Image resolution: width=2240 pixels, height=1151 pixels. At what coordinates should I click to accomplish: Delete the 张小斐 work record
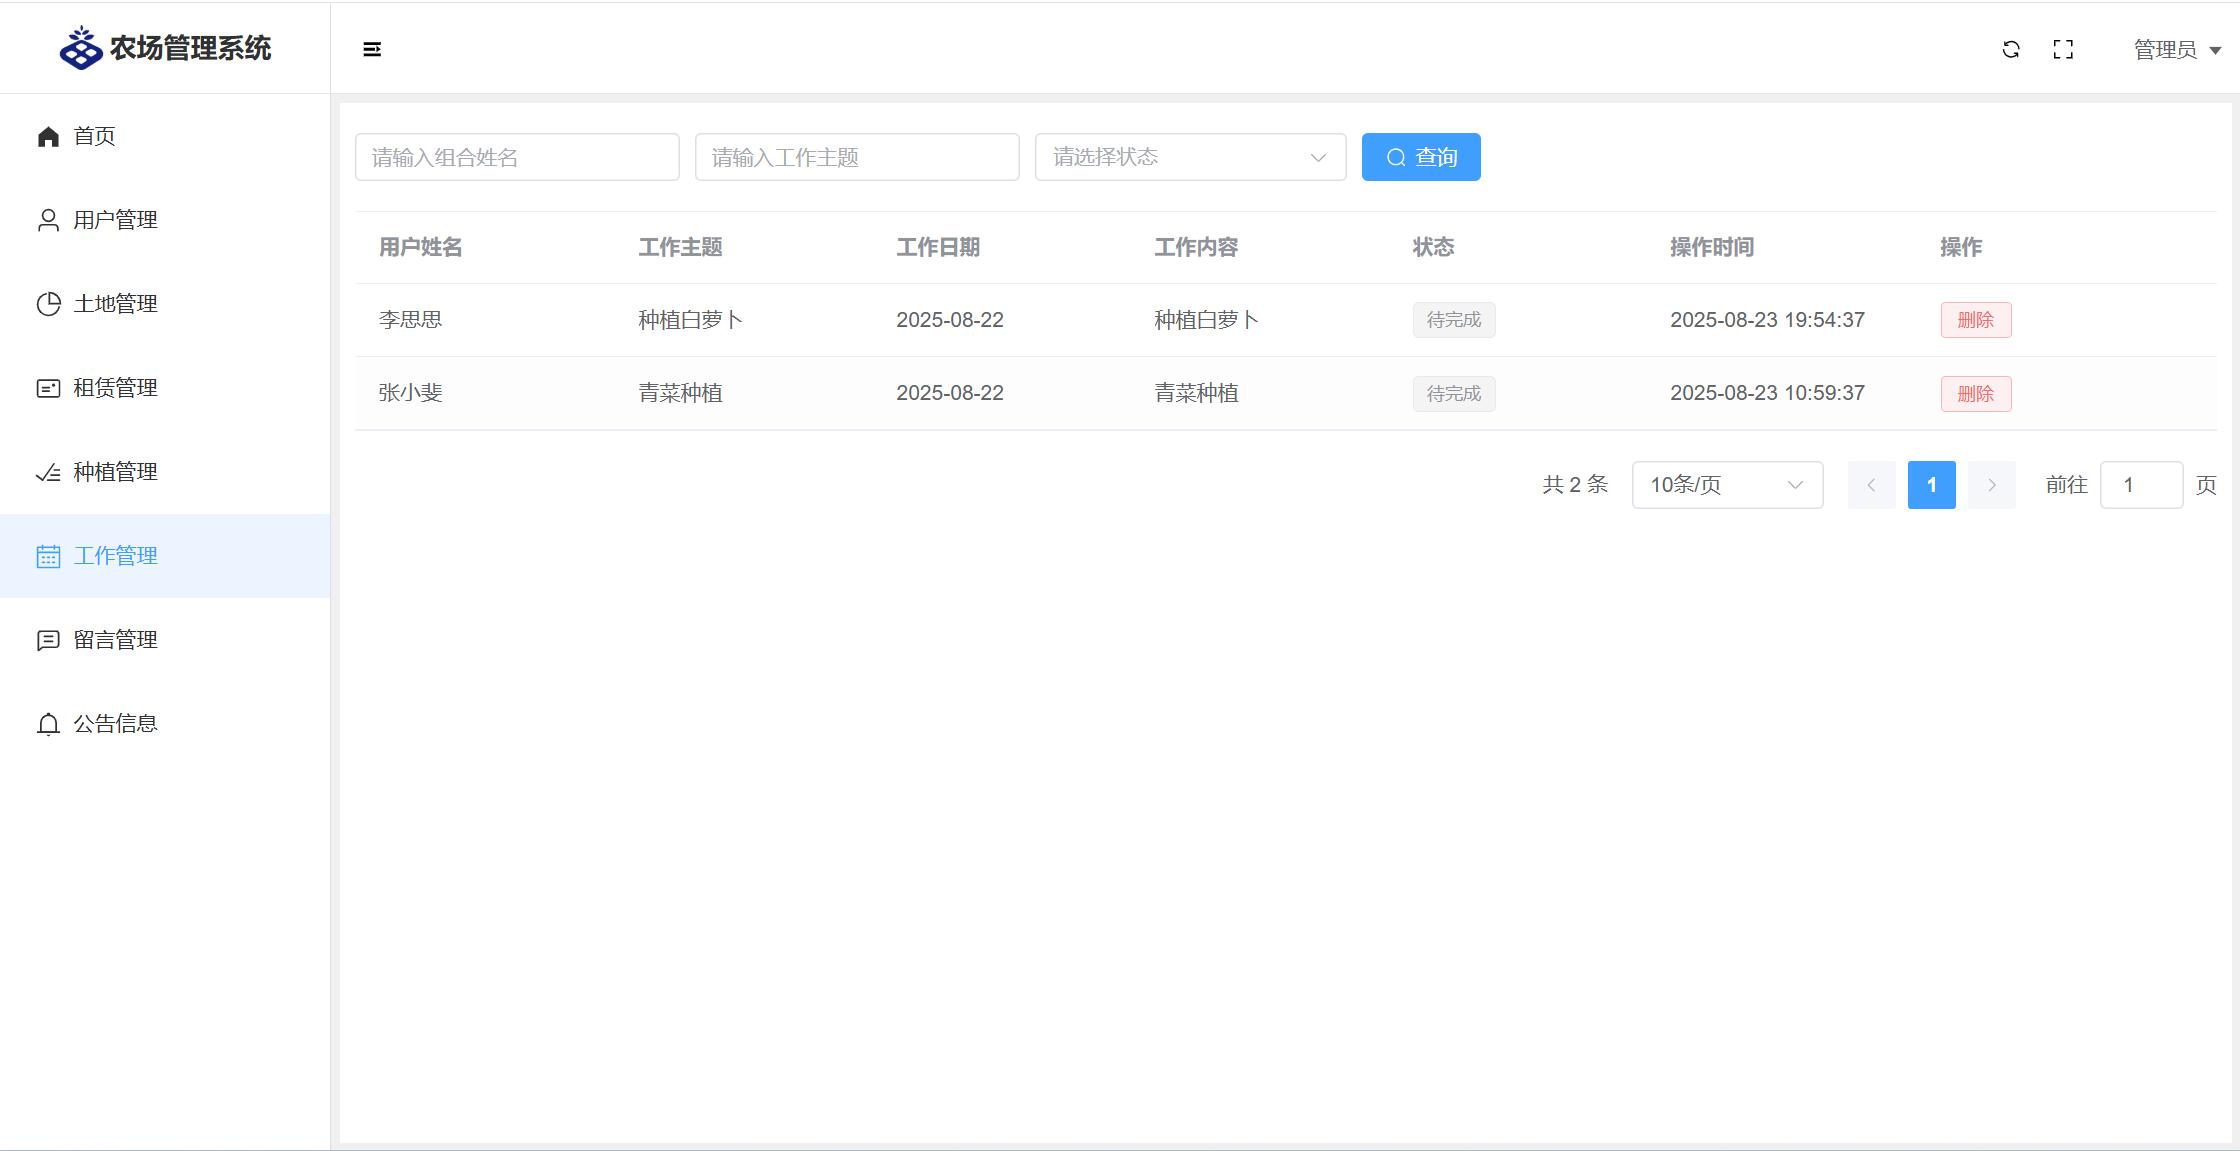(1975, 394)
